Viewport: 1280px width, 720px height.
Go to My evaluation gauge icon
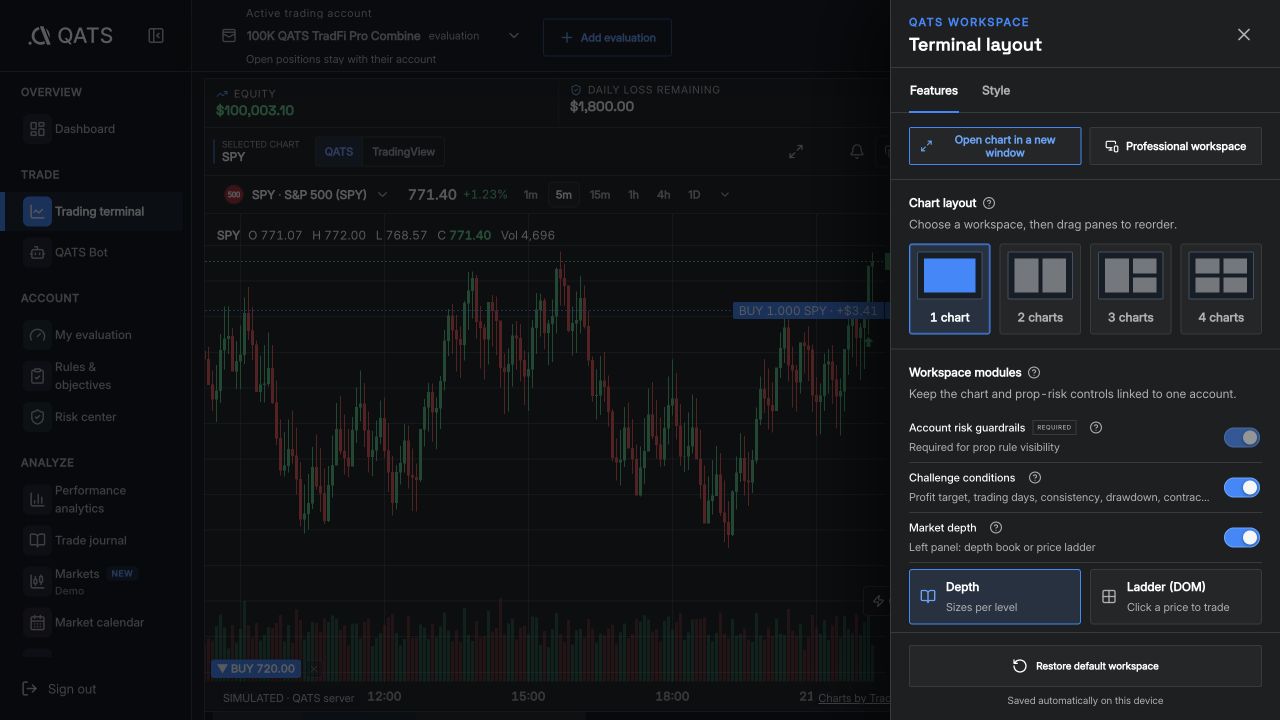37,335
